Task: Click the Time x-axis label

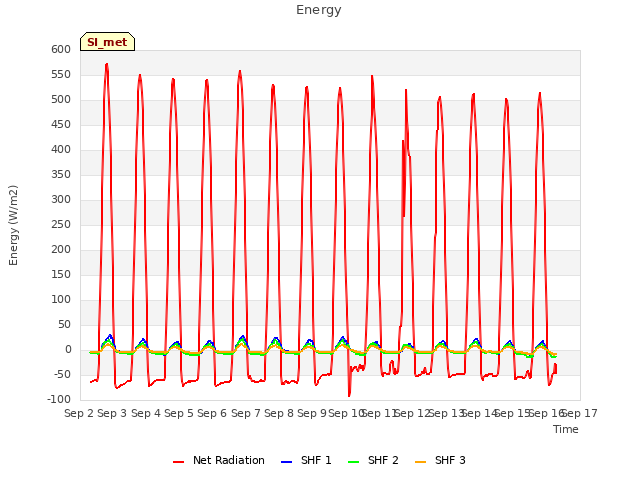Action: click(x=566, y=429)
